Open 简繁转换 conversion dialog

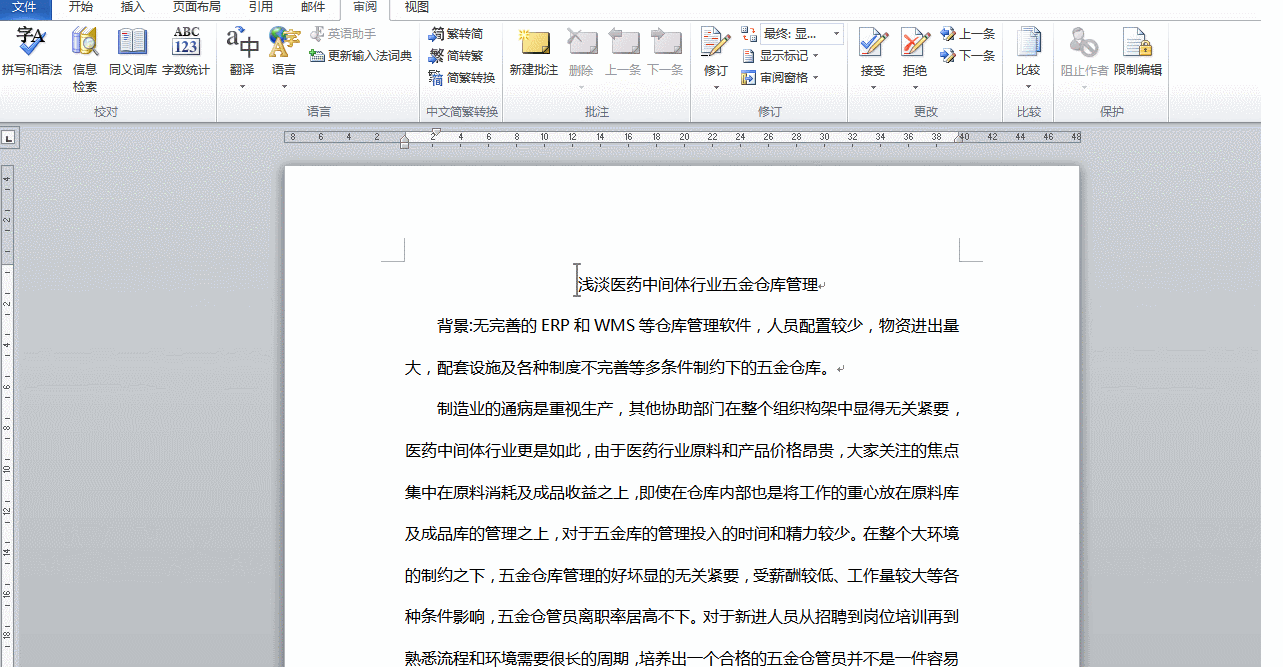coord(462,78)
